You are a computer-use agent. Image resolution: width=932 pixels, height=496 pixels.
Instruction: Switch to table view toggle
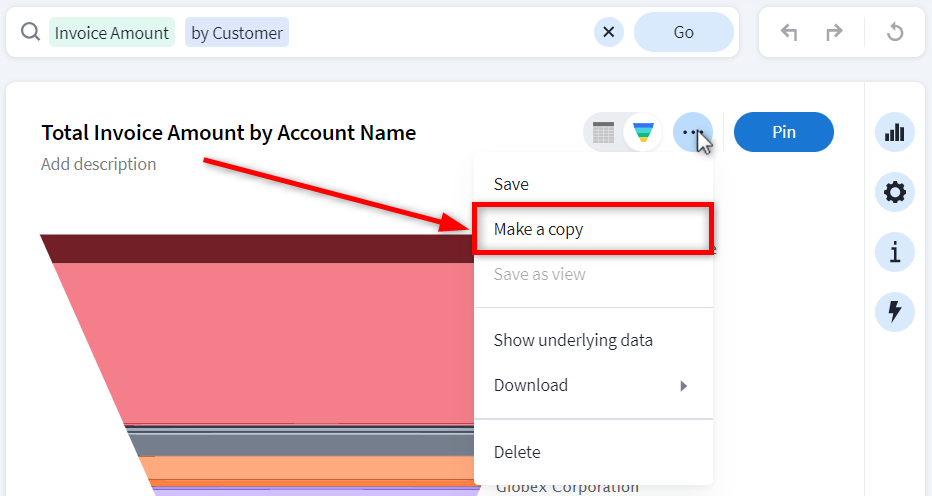click(x=603, y=132)
